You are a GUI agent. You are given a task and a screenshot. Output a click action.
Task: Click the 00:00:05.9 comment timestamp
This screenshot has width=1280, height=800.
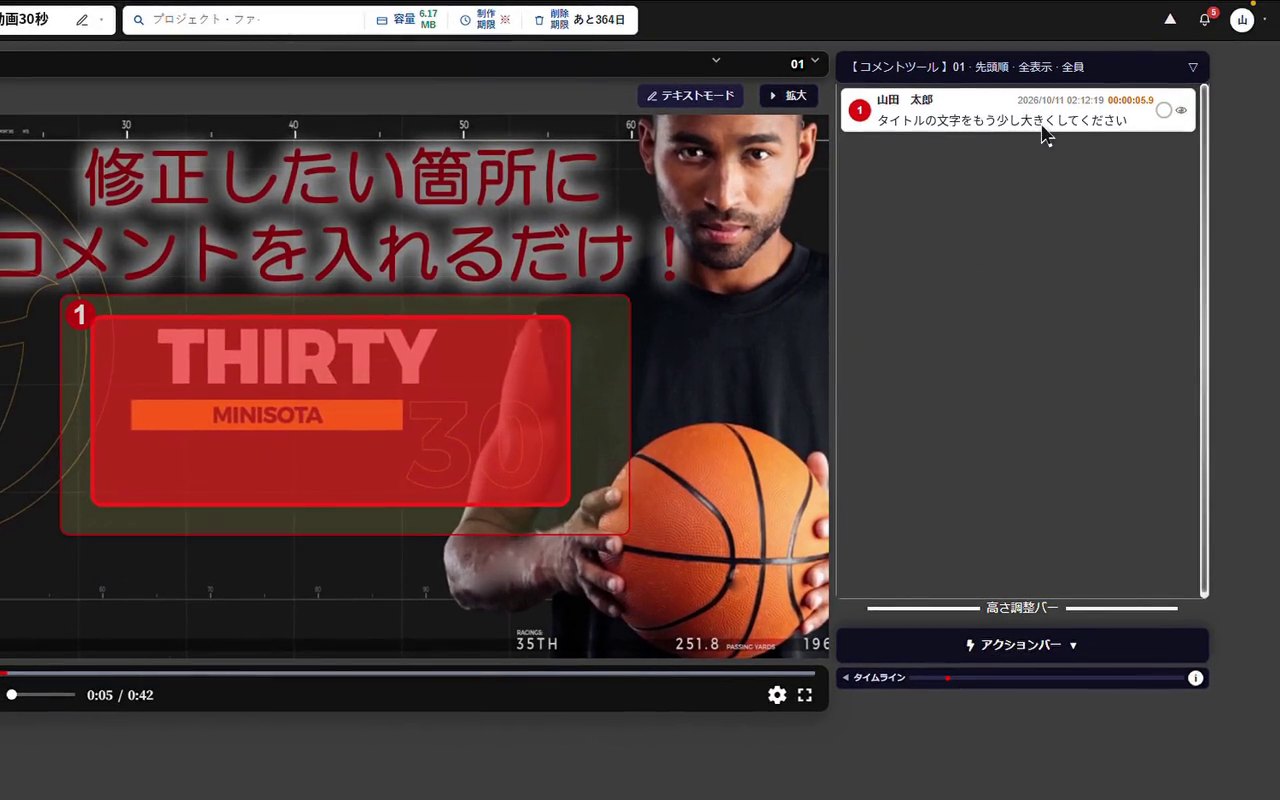pos(1130,101)
